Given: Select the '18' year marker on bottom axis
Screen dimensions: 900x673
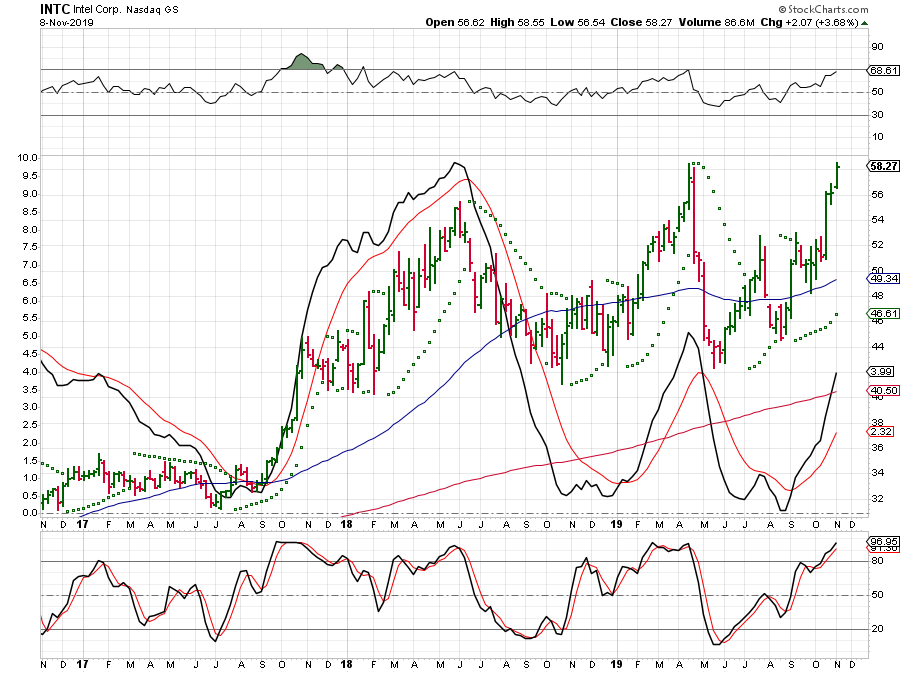Looking at the screenshot, I should click(344, 663).
